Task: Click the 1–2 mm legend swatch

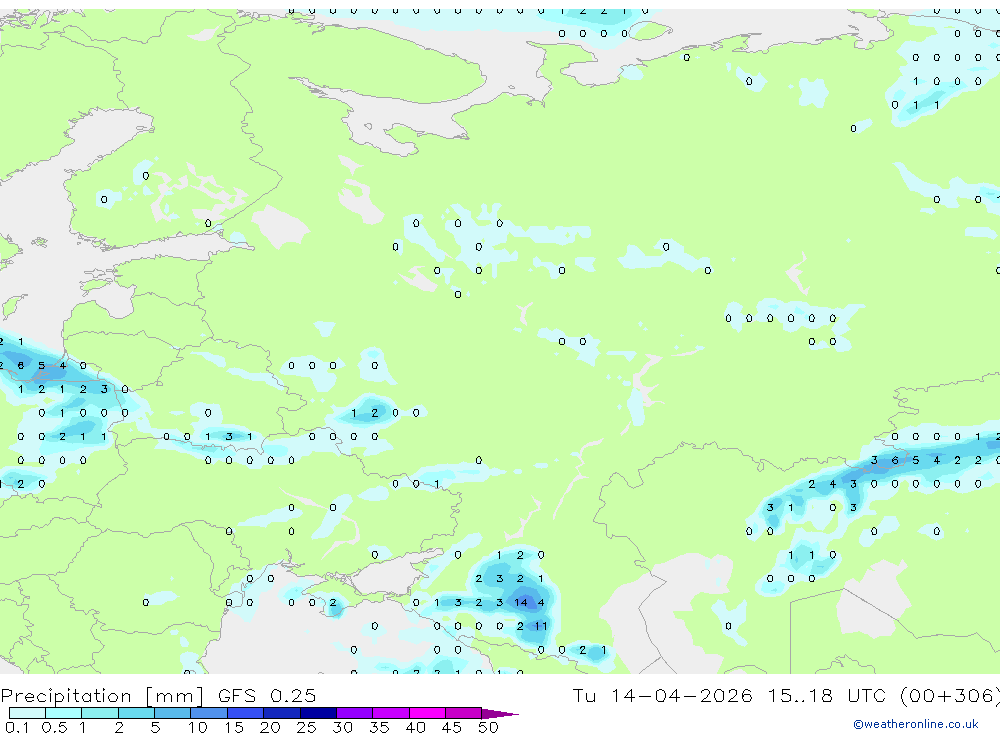Action: (100, 713)
